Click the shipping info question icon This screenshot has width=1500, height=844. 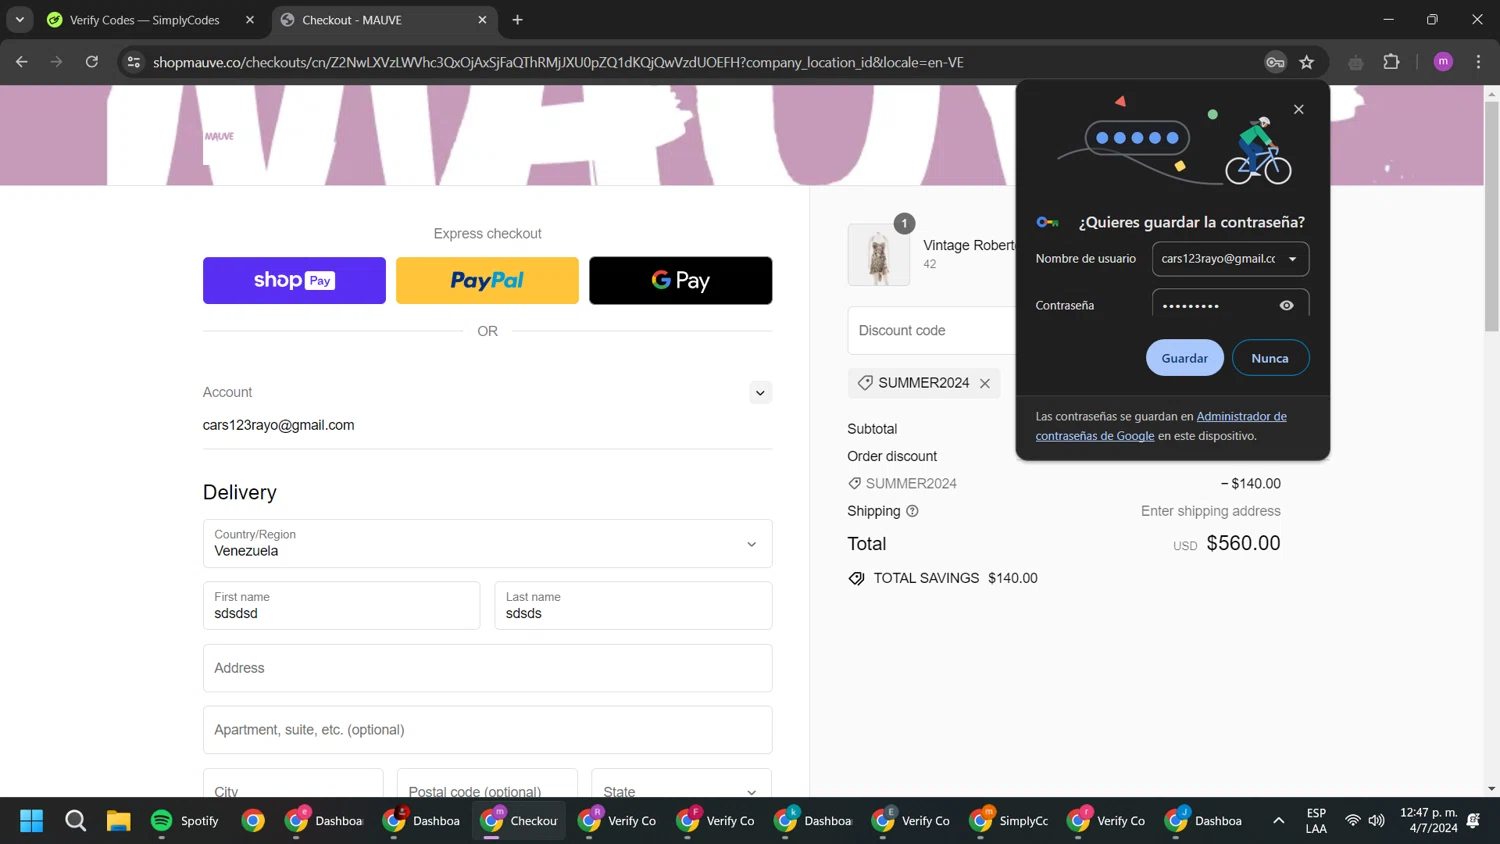[912, 511]
